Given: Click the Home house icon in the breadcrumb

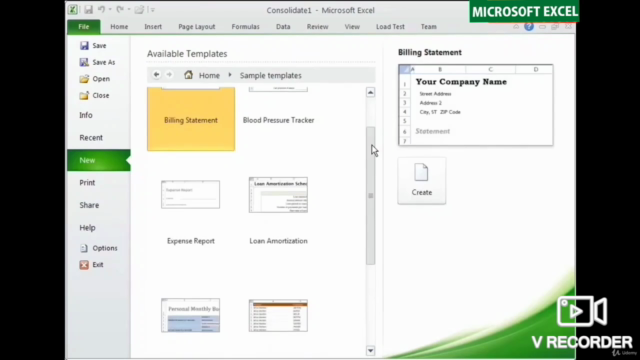Looking at the screenshot, I should pos(188,75).
